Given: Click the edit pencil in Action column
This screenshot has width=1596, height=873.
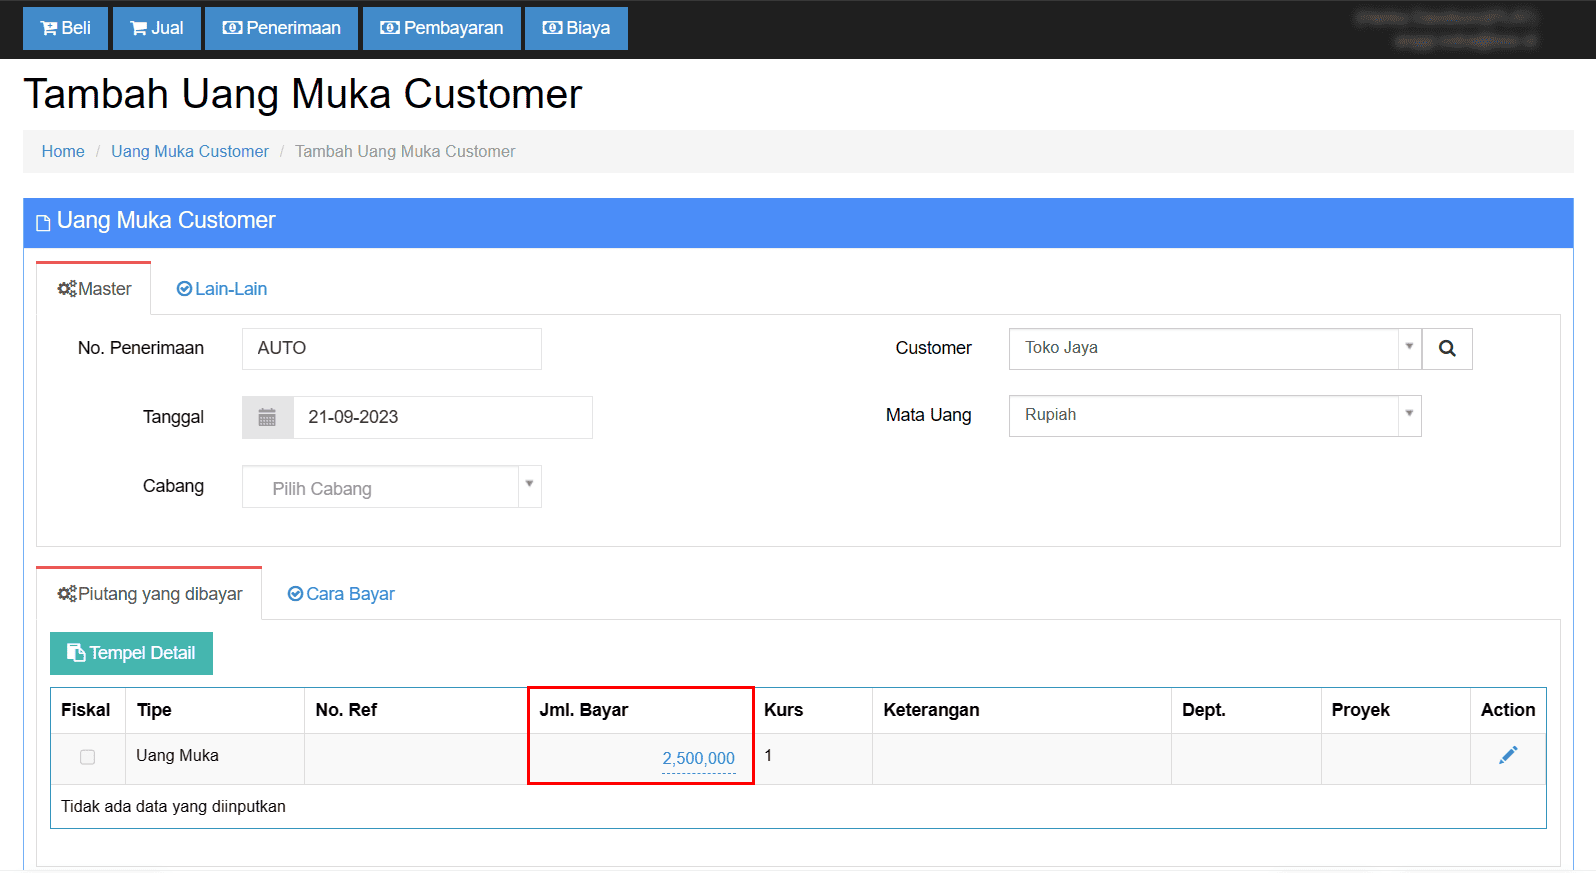Looking at the screenshot, I should tap(1508, 755).
